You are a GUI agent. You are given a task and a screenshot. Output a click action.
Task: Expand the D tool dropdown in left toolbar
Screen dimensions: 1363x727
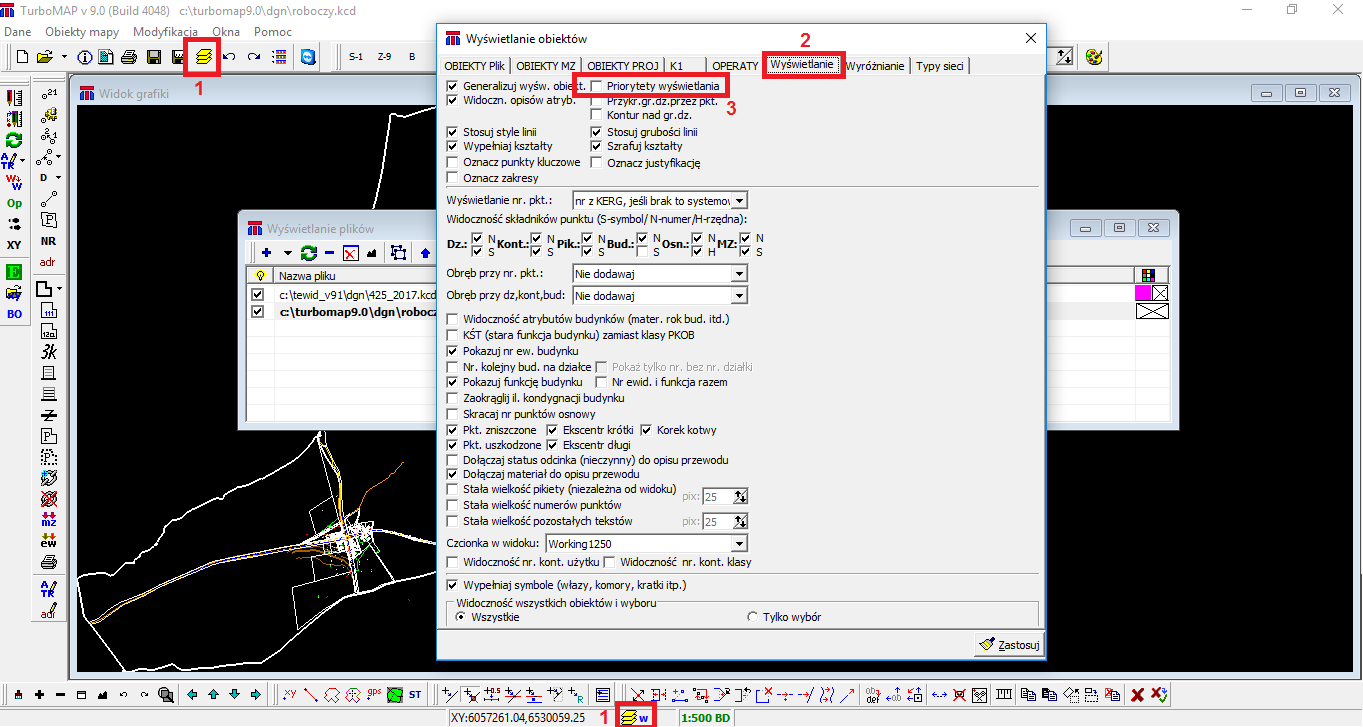pyautogui.click(x=58, y=178)
